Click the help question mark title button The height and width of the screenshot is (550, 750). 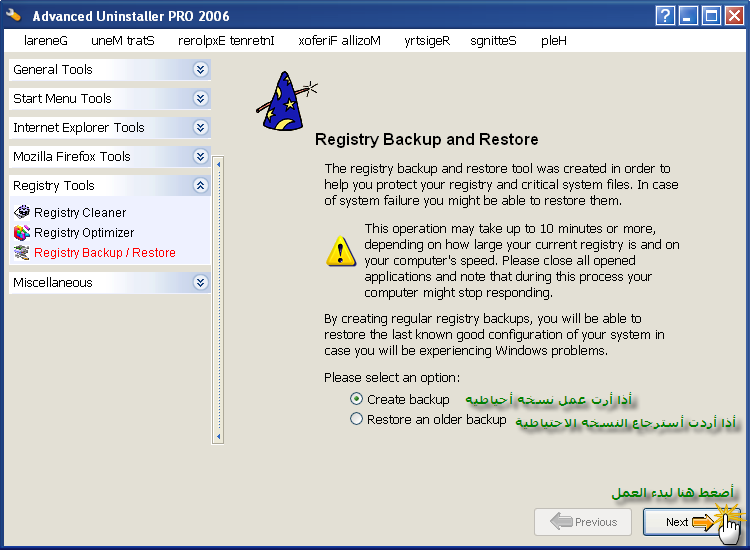[665, 16]
